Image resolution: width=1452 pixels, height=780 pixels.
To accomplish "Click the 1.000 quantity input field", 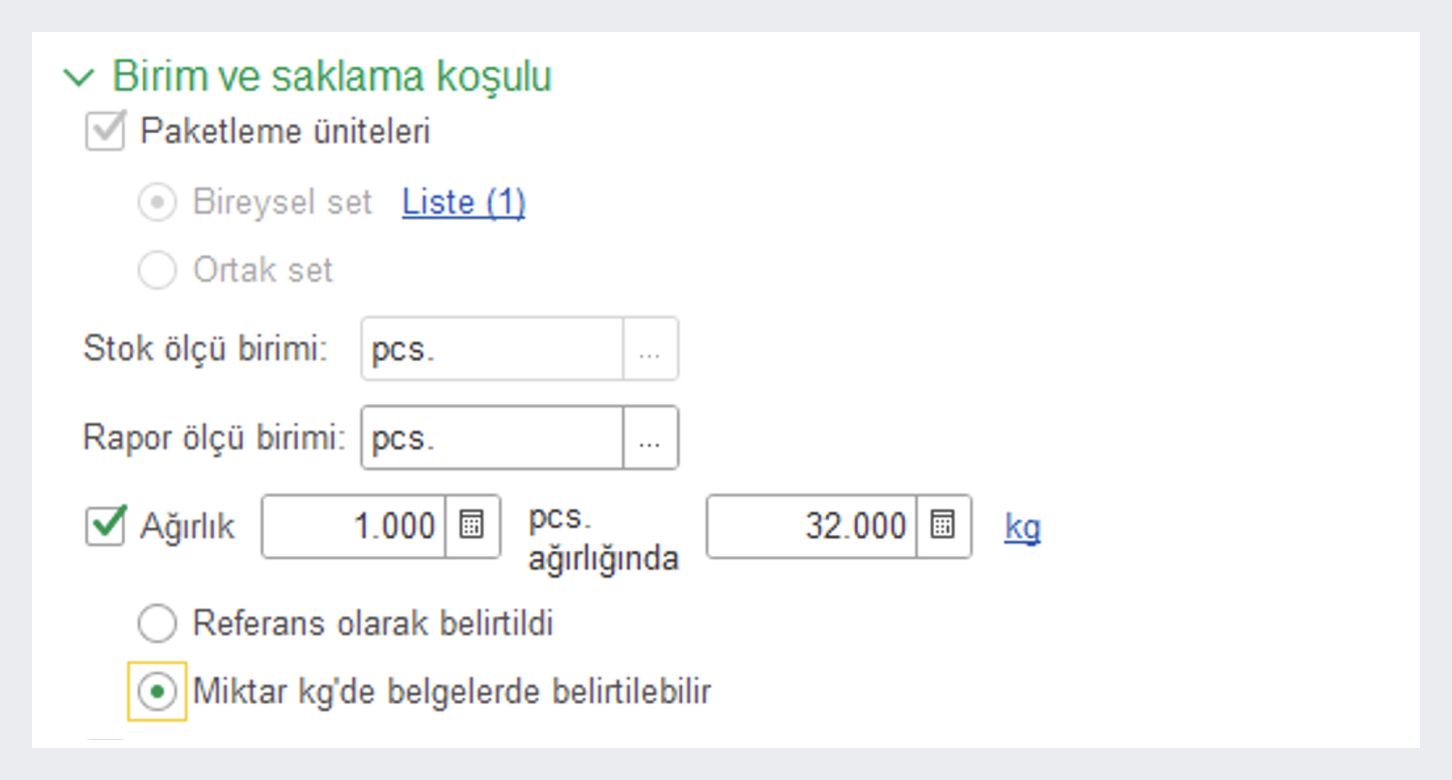I will click(x=354, y=526).
